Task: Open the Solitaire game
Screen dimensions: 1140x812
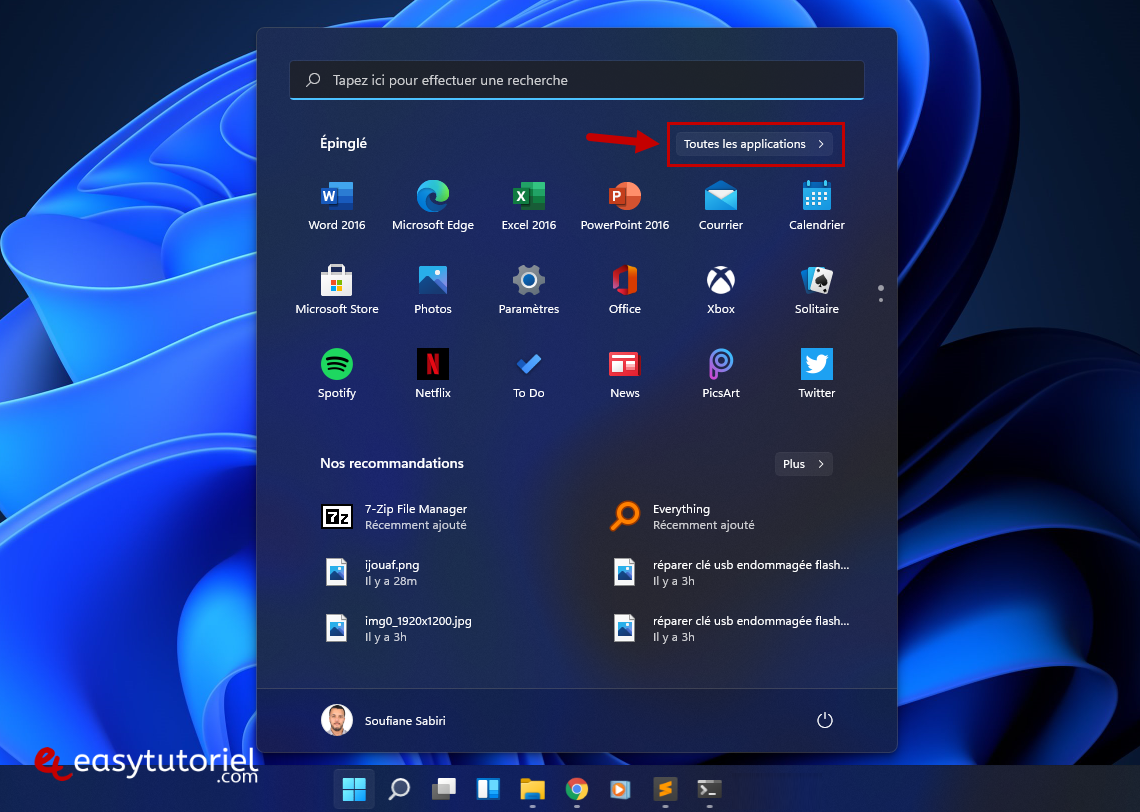Action: [816, 290]
